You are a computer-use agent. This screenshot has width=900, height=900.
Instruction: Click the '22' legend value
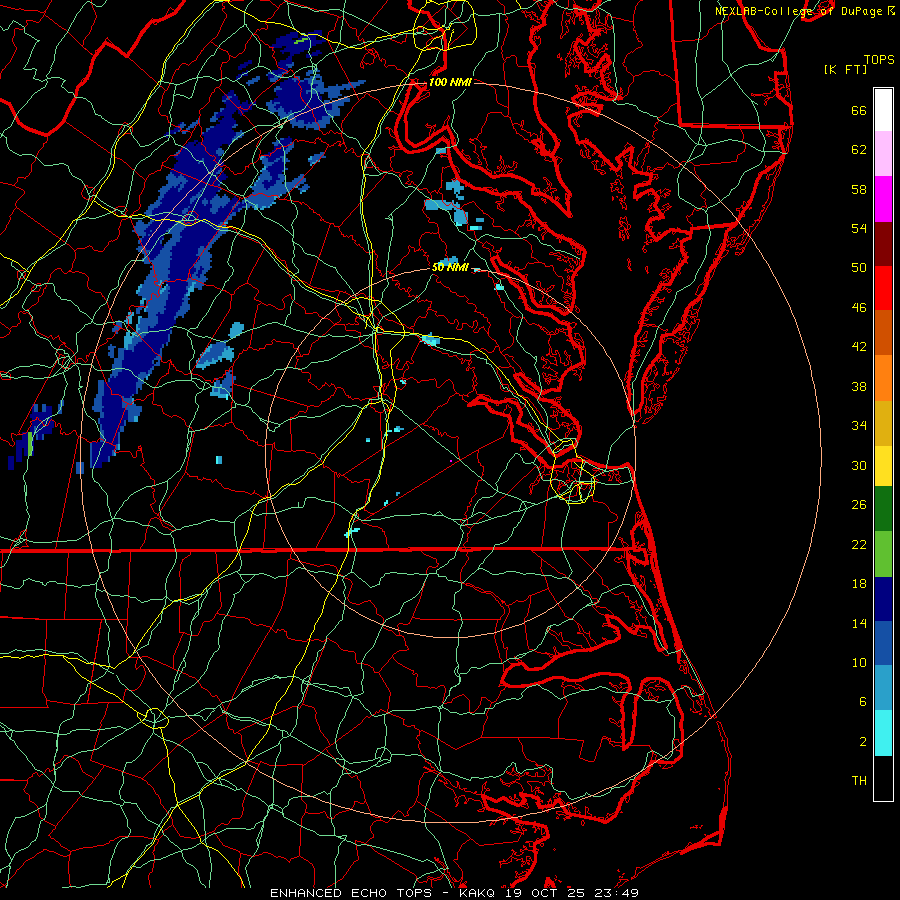click(x=859, y=544)
